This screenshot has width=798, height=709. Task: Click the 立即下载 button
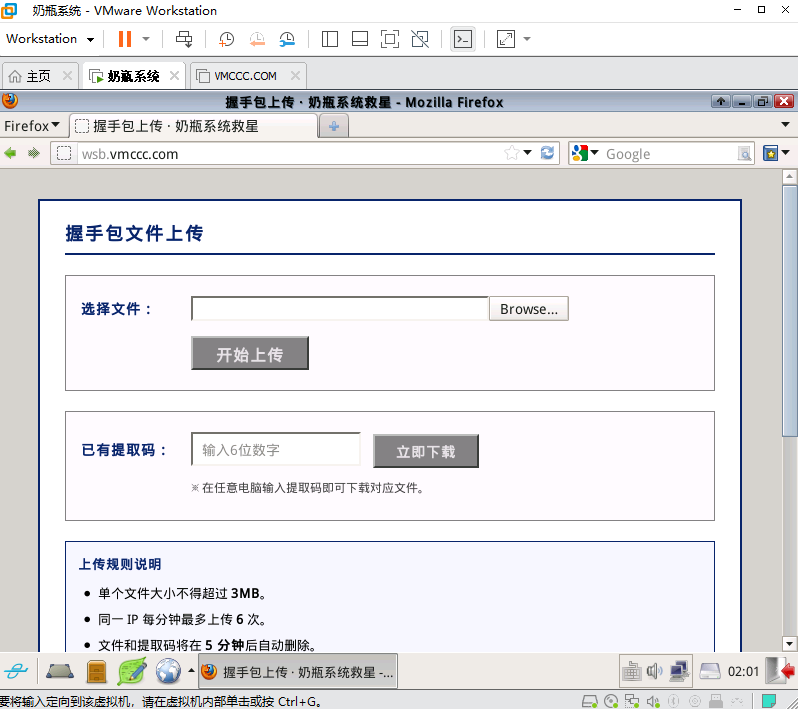(426, 451)
